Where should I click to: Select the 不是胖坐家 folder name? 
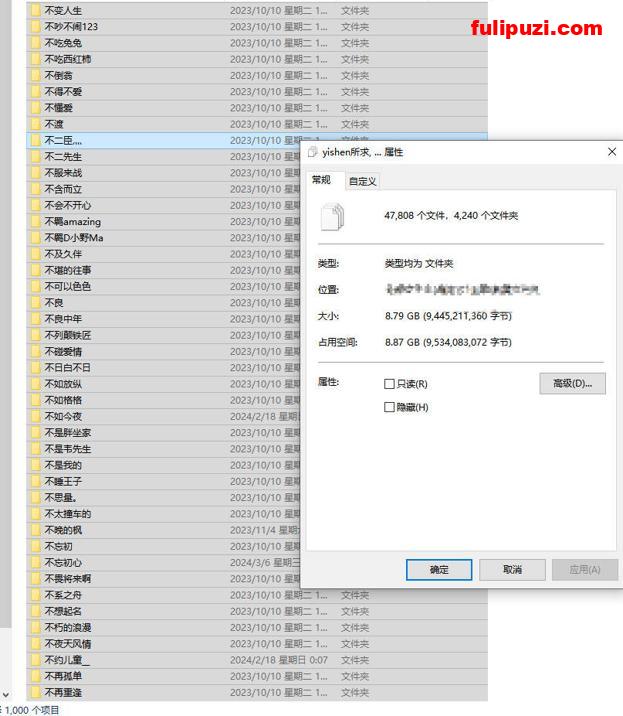pos(68,432)
